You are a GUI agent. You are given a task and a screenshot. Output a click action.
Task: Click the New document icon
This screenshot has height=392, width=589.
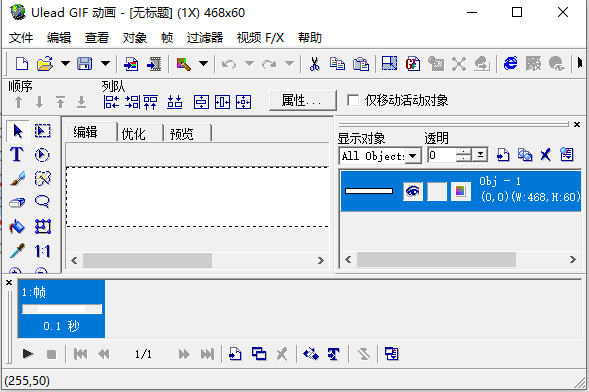pyautogui.click(x=22, y=63)
